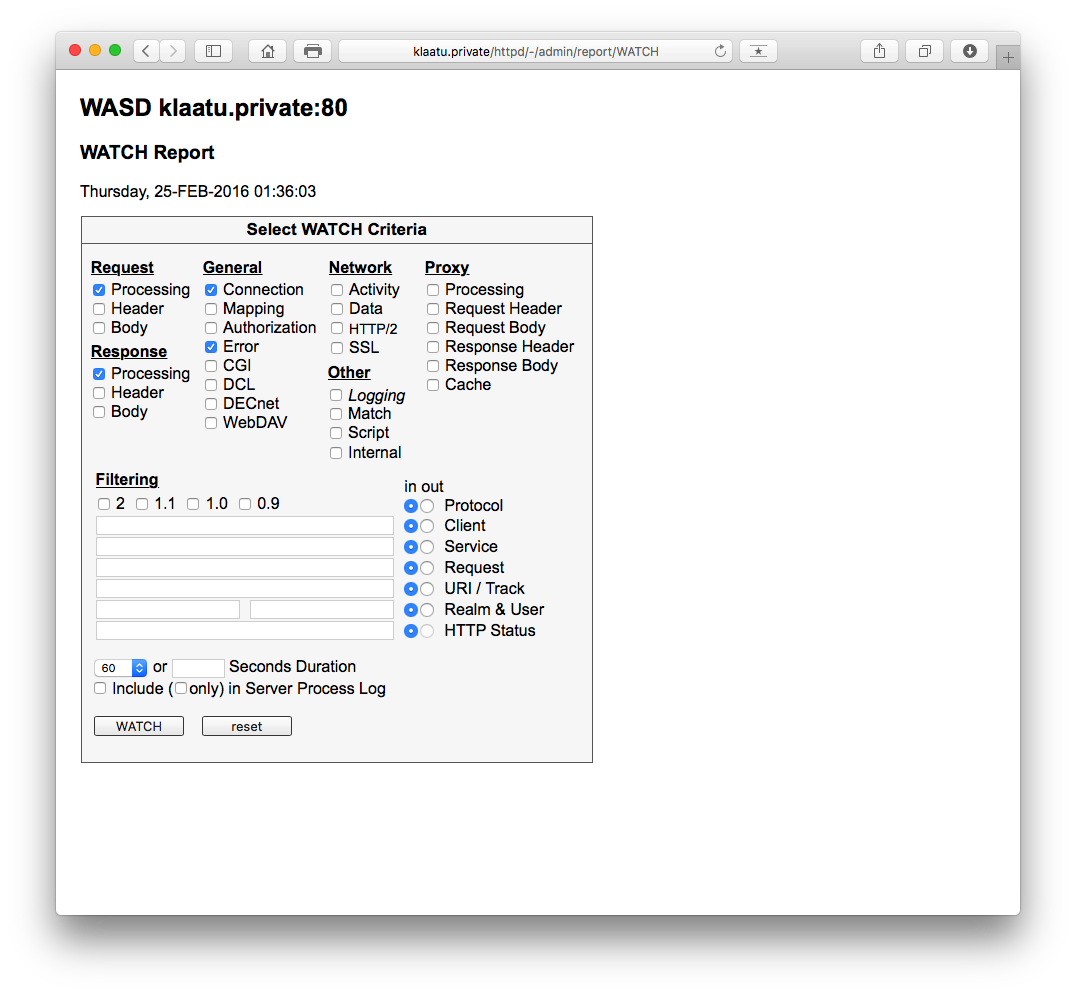
Task: Reload page using address bar refresh icon
Action: point(720,51)
